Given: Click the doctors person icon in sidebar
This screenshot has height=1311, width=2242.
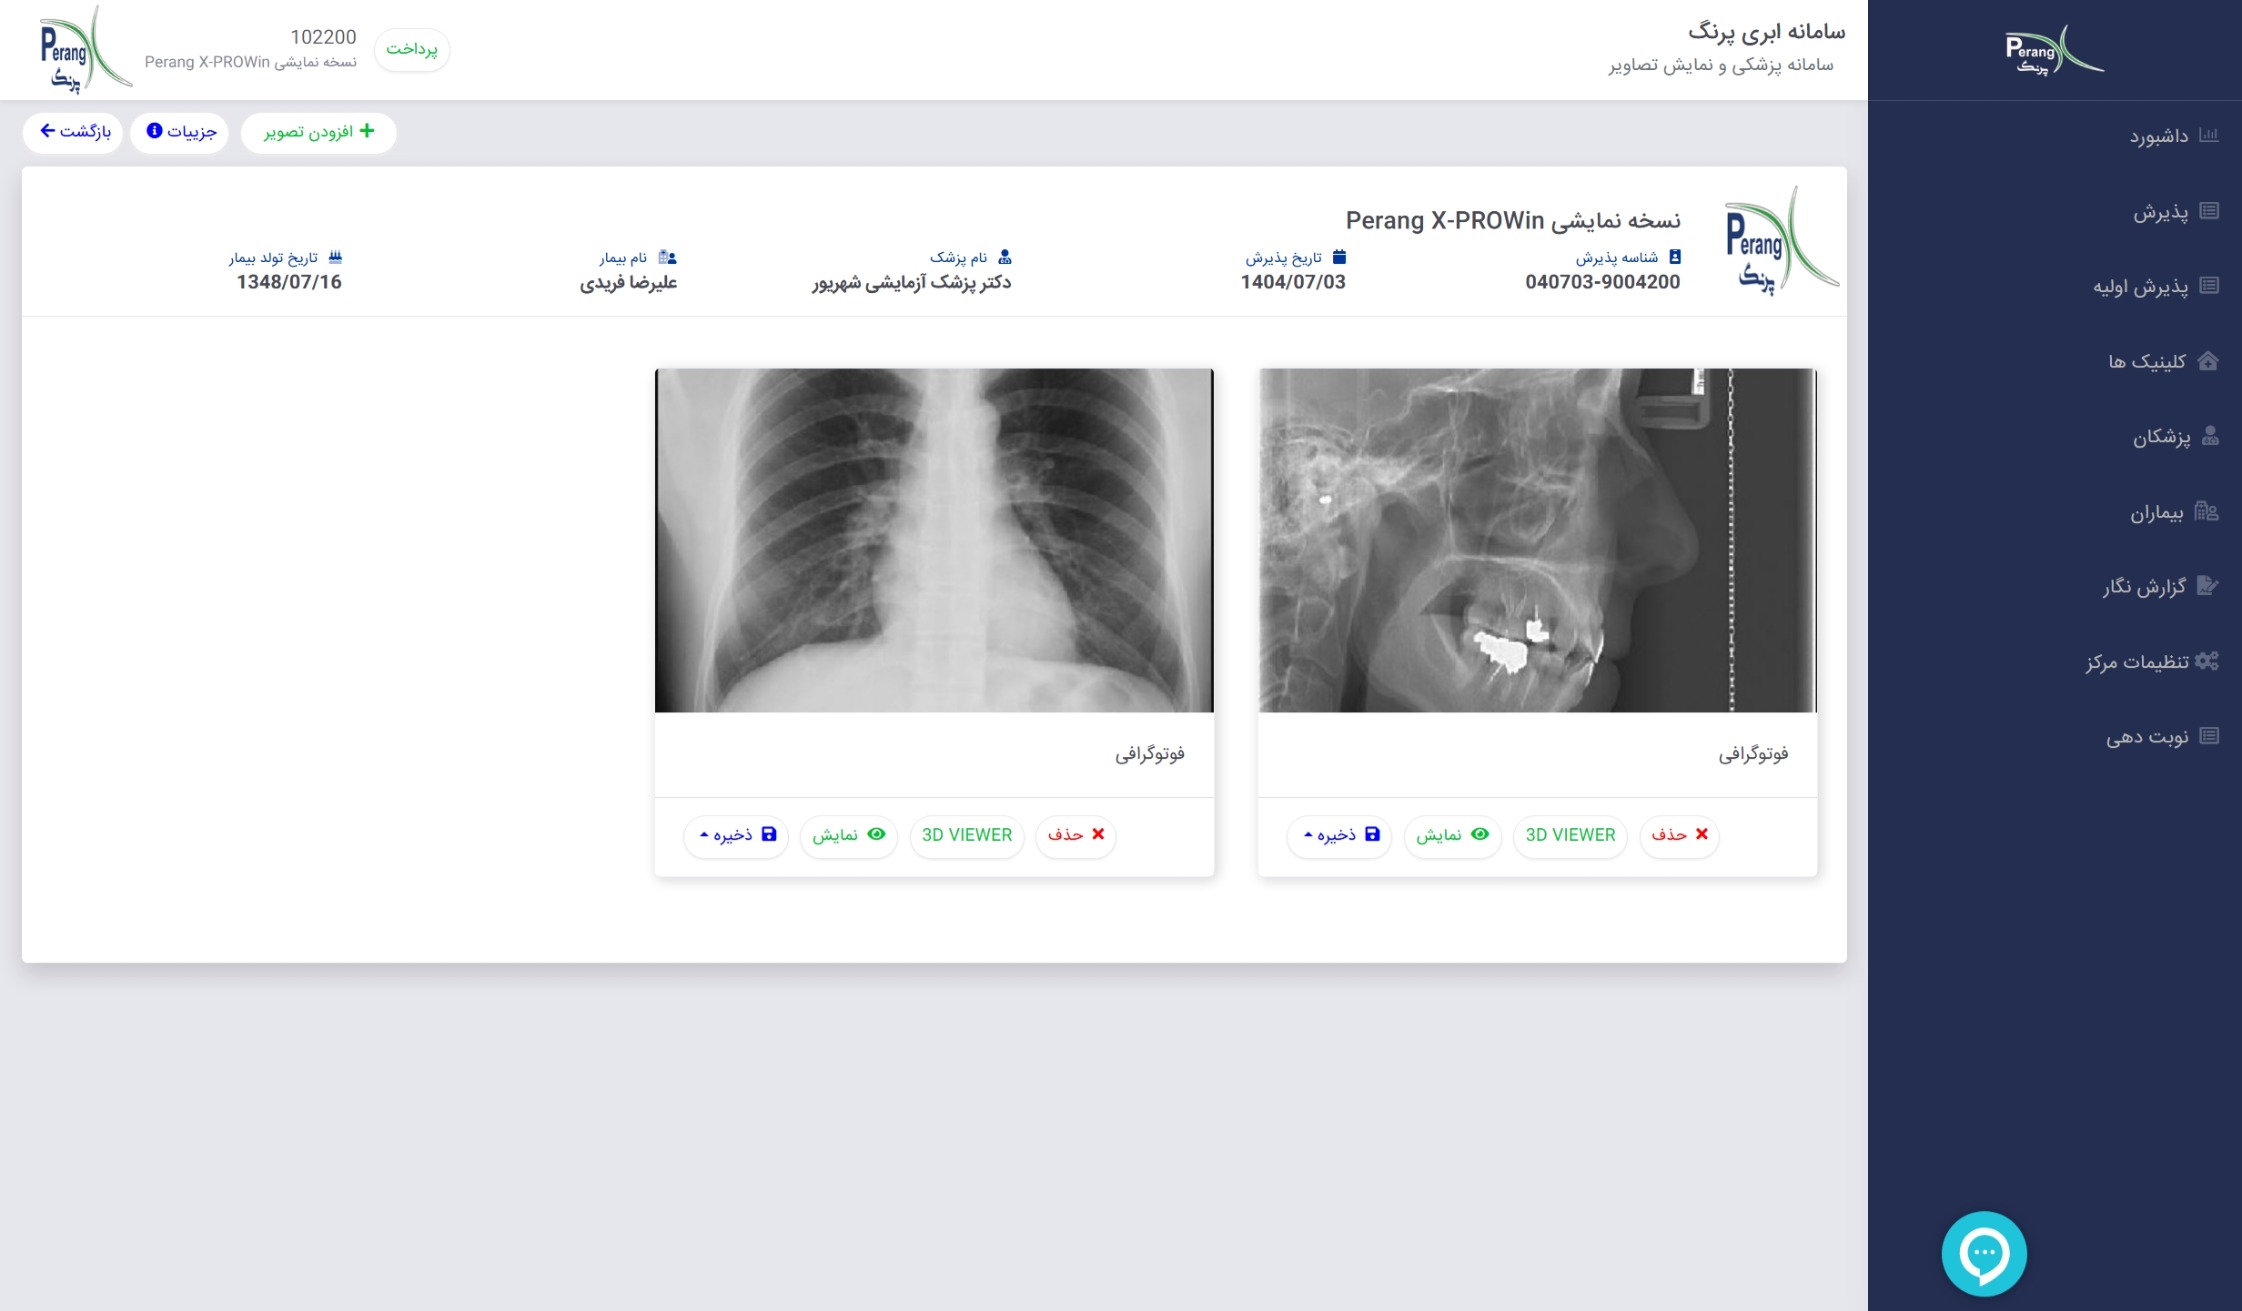Looking at the screenshot, I should click(2209, 436).
